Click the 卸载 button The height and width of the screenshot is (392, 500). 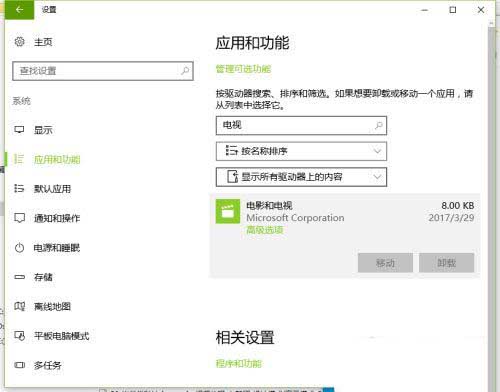[x=447, y=263]
